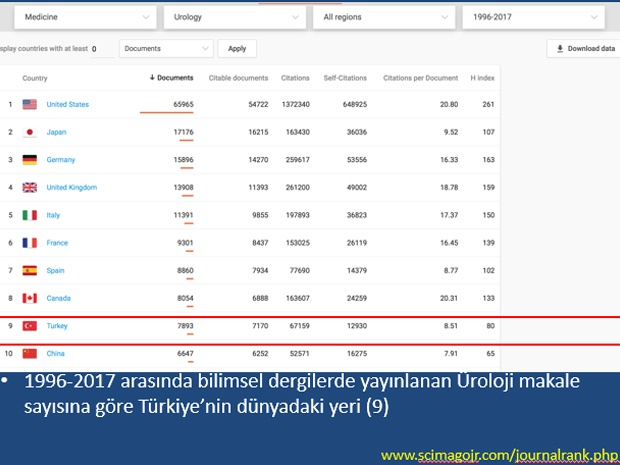This screenshot has height=465, width=620.
Task: Sort table by Documents column header
Action: [x=172, y=78]
